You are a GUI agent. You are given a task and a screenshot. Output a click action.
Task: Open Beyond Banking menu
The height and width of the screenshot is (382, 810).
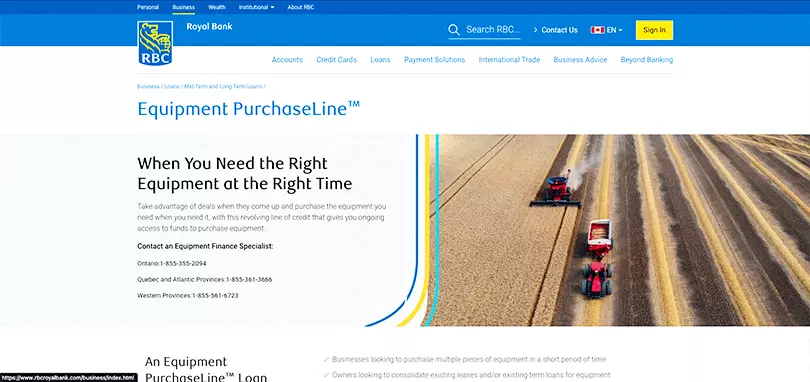coord(647,59)
